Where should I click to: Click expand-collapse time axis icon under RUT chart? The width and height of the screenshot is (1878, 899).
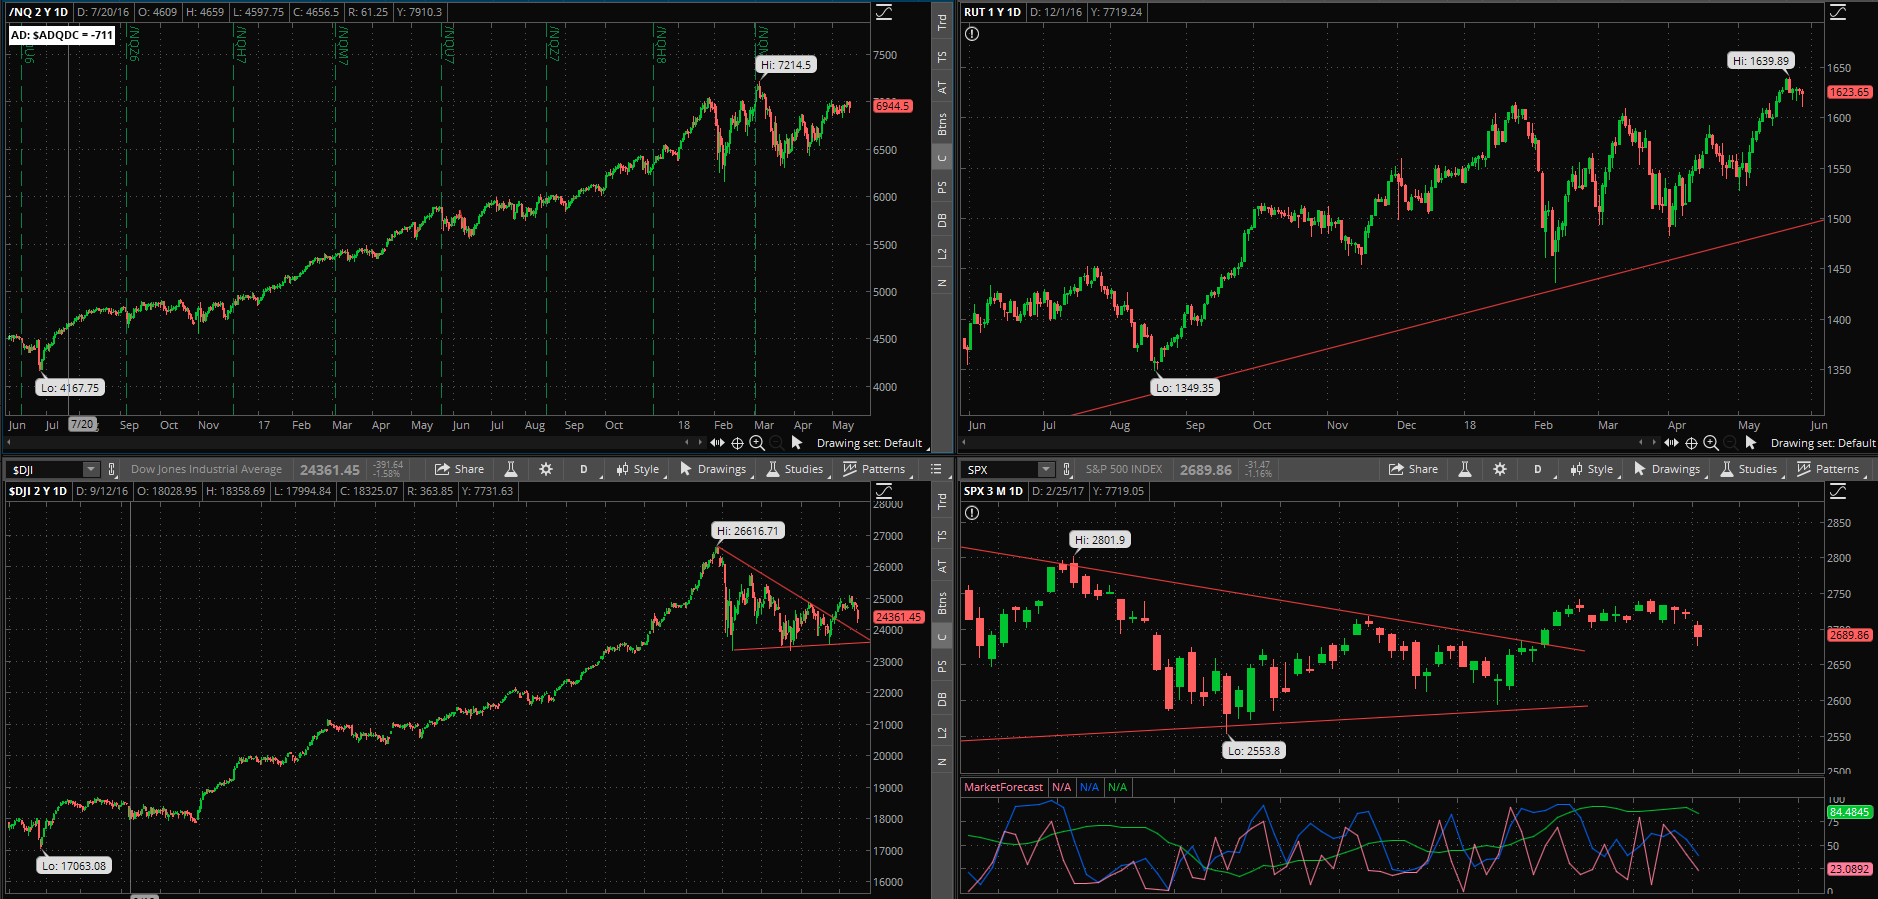point(1671,443)
